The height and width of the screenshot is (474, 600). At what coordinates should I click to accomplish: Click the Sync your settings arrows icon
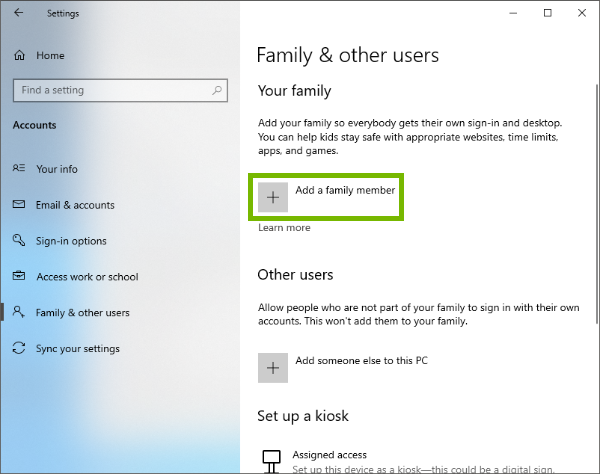pos(19,348)
